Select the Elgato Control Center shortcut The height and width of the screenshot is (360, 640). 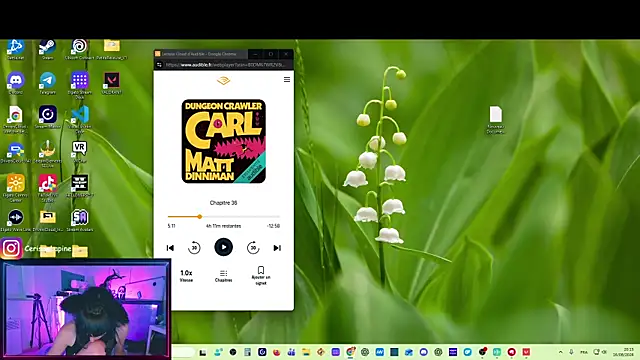(x=16, y=188)
